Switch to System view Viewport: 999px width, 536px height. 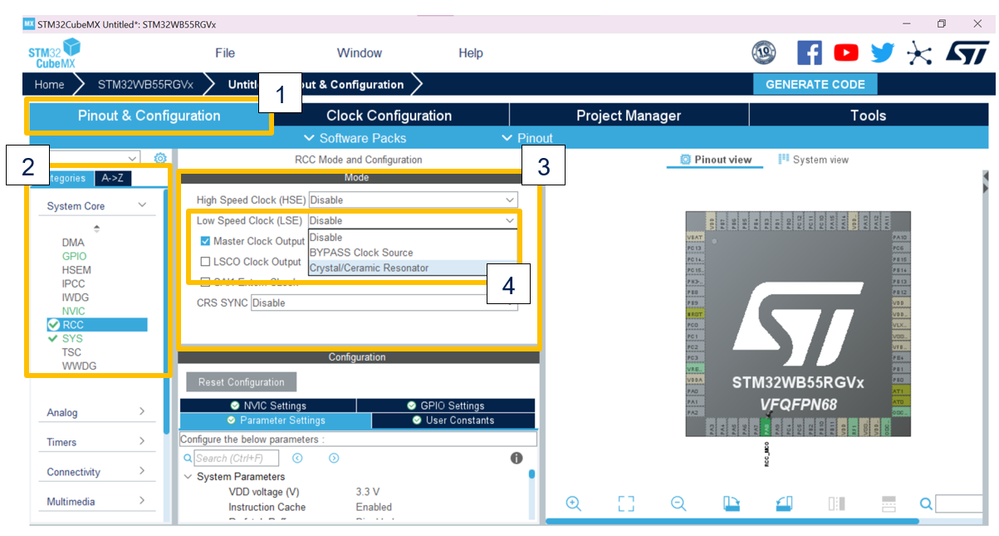[814, 159]
